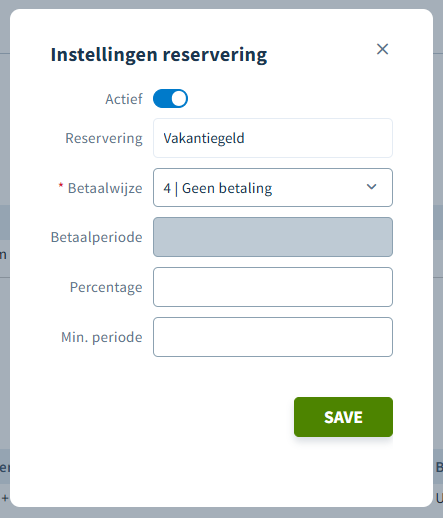
Task: Focus the Percentage input box
Action: point(273,287)
